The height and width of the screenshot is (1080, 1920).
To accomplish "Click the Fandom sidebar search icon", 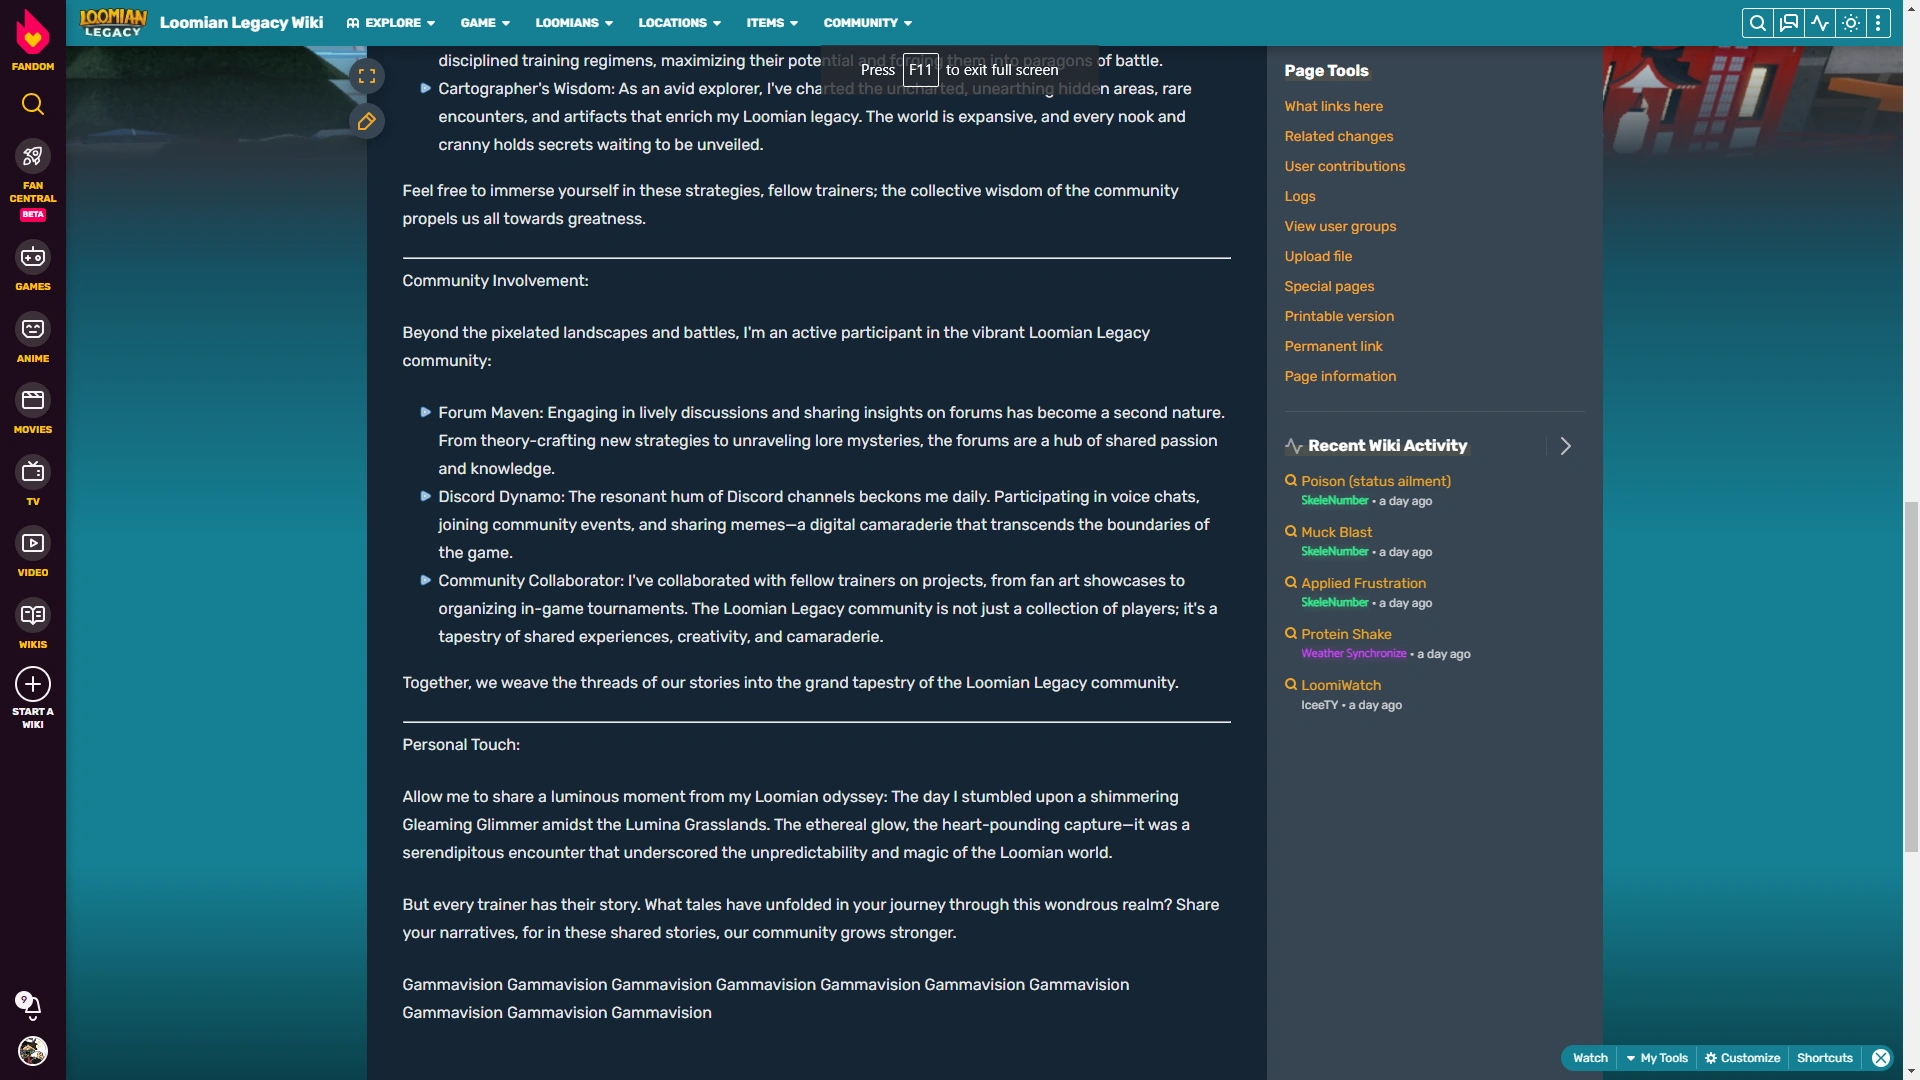I will pos(33,104).
